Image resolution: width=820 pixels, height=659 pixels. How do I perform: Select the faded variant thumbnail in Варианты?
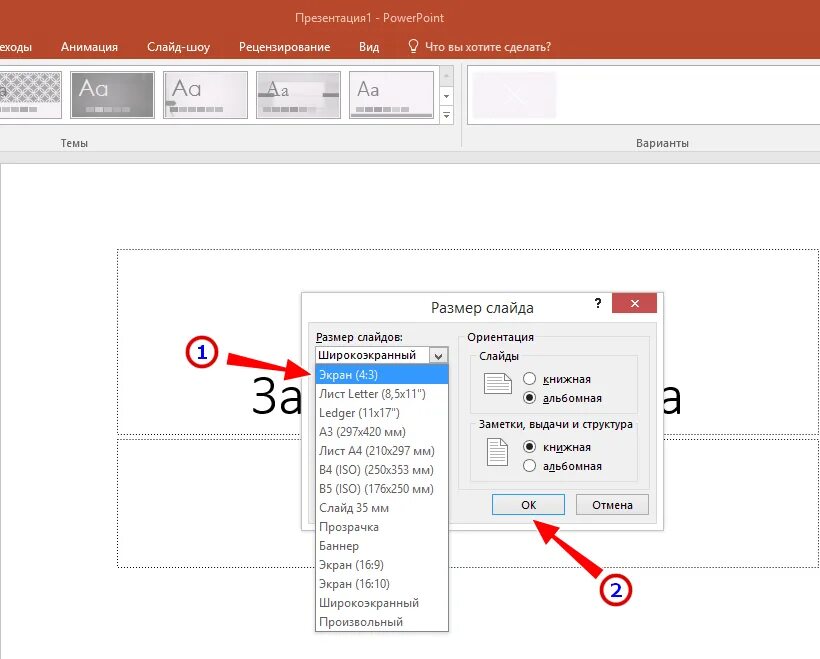(514, 95)
